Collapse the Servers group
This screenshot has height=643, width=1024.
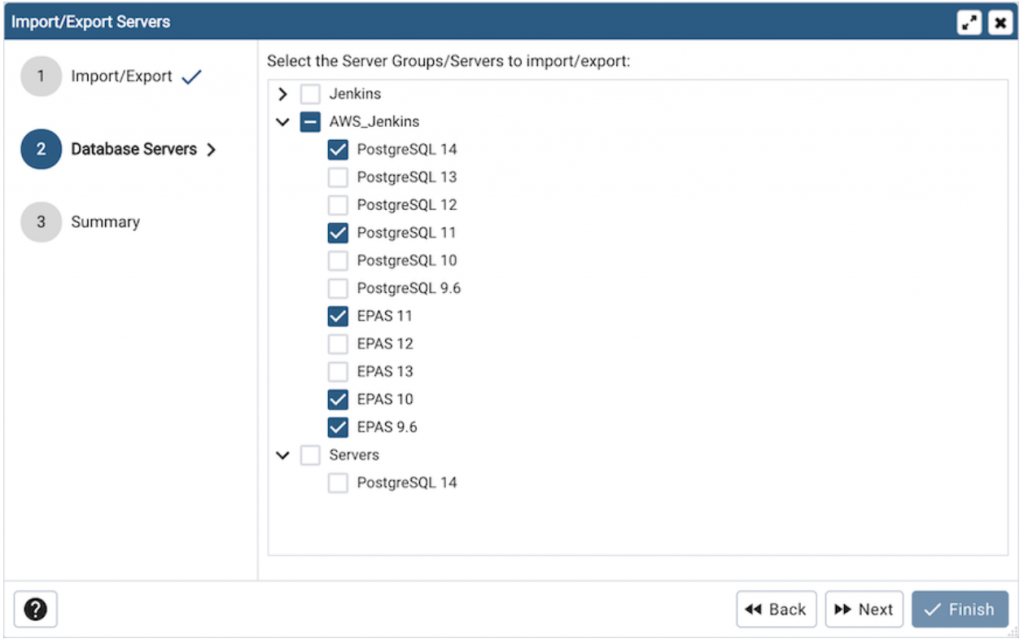click(x=282, y=454)
